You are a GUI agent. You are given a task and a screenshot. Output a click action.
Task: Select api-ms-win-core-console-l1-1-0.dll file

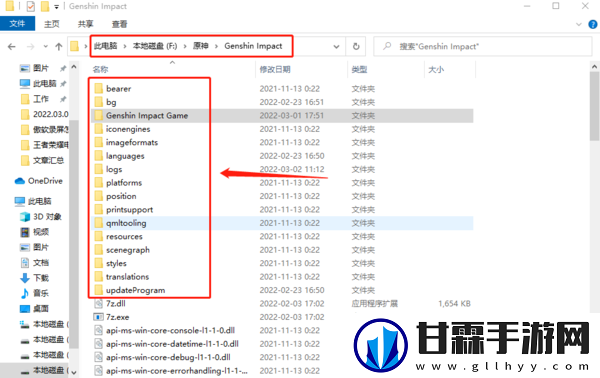tap(170, 330)
